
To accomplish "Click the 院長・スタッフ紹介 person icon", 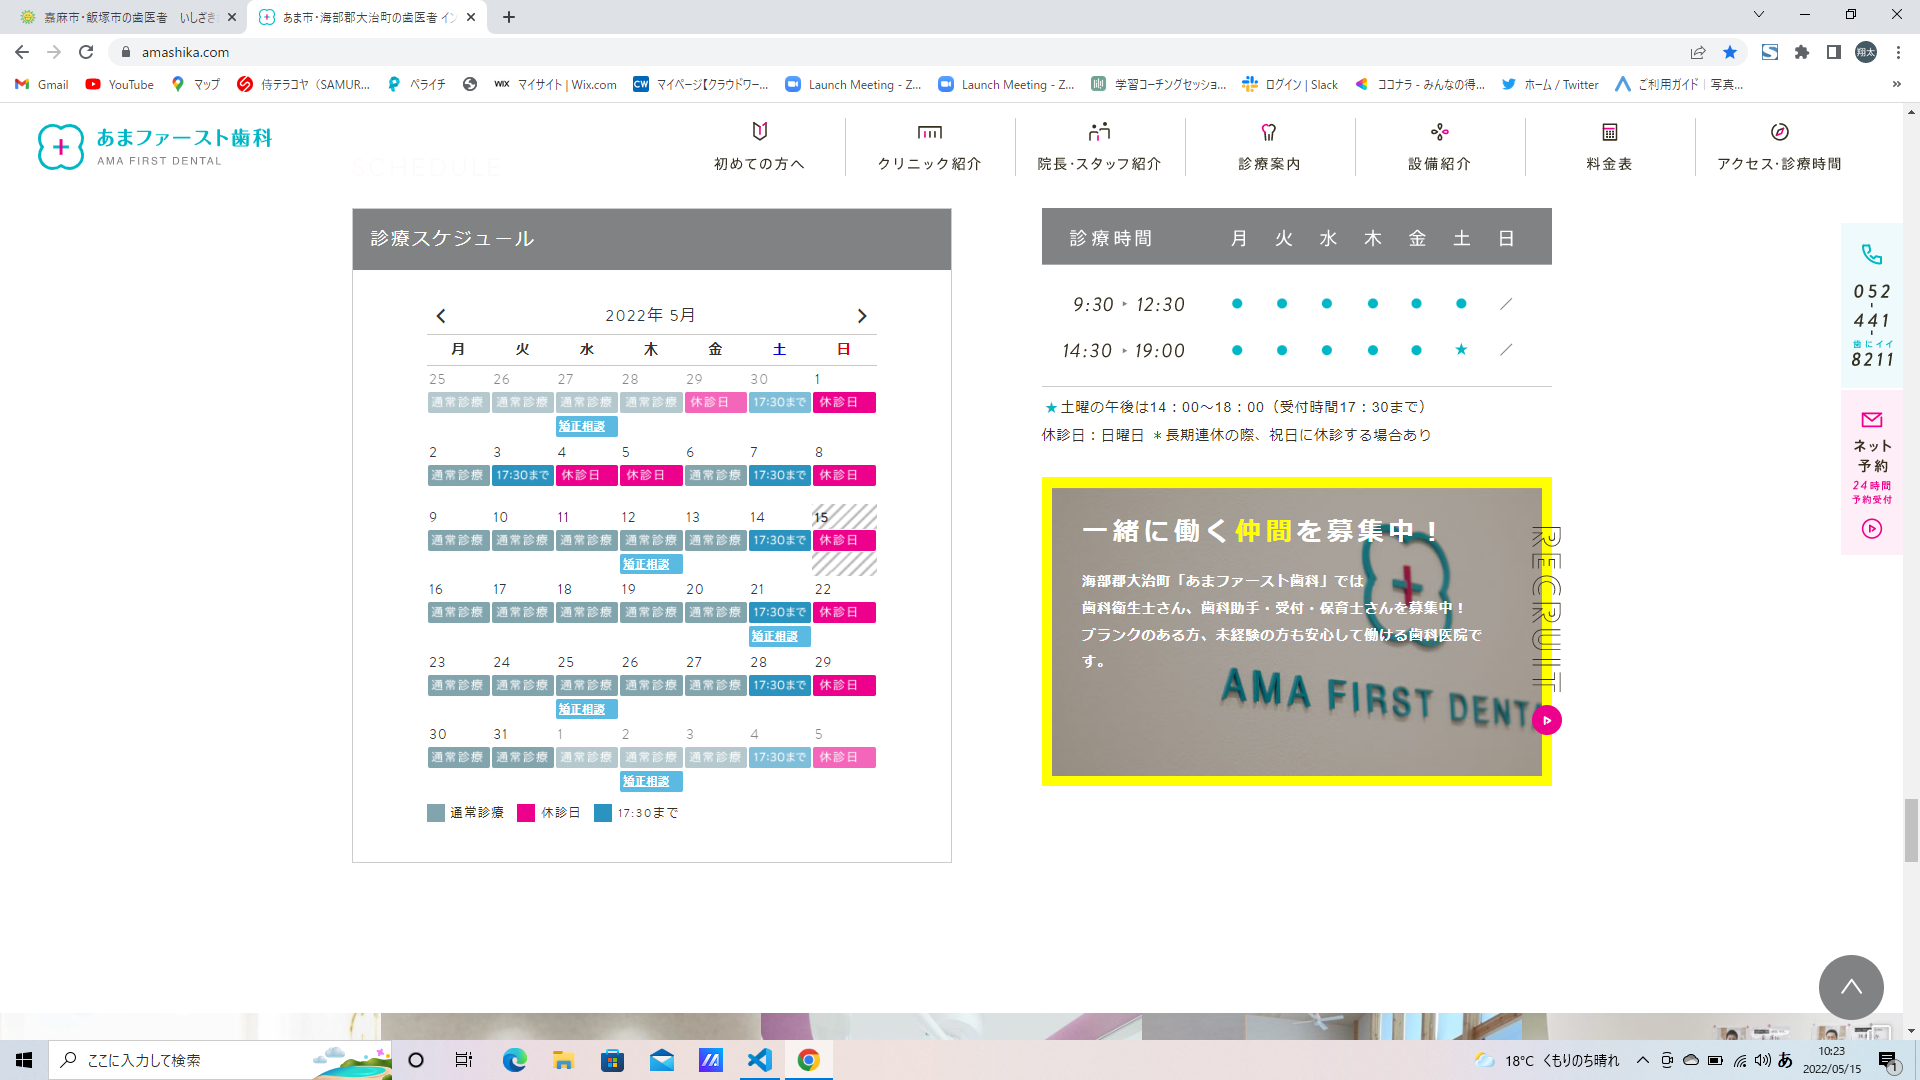I will point(1100,131).
